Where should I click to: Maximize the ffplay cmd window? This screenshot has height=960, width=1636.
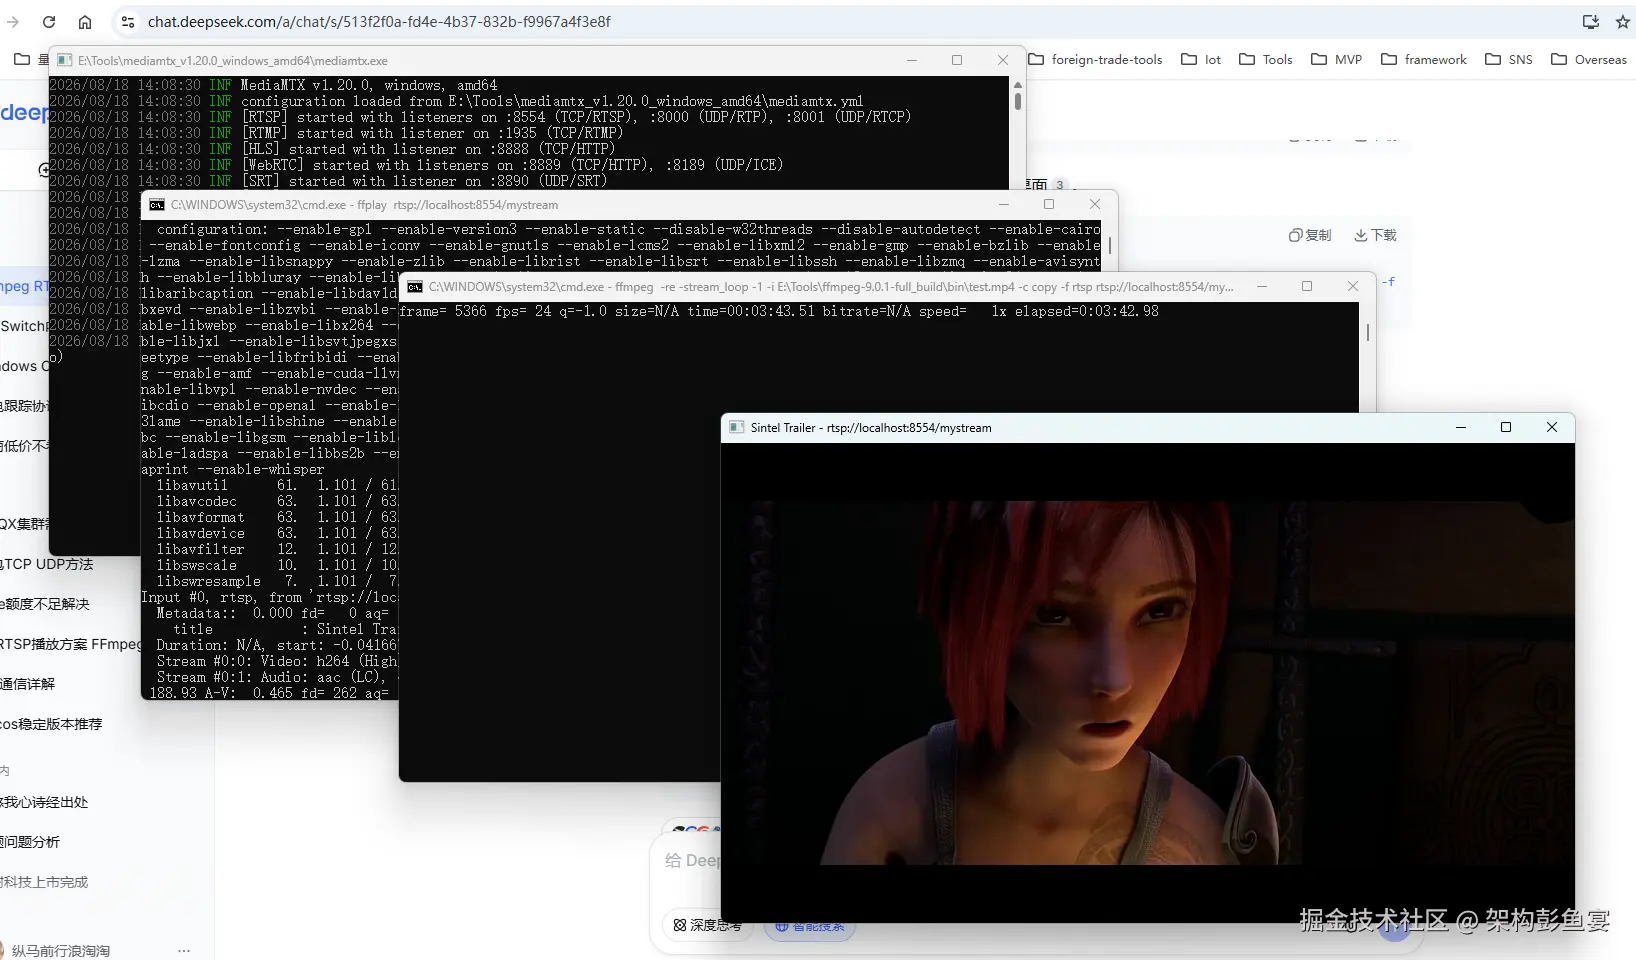pyautogui.click(x=1049, y=204)
